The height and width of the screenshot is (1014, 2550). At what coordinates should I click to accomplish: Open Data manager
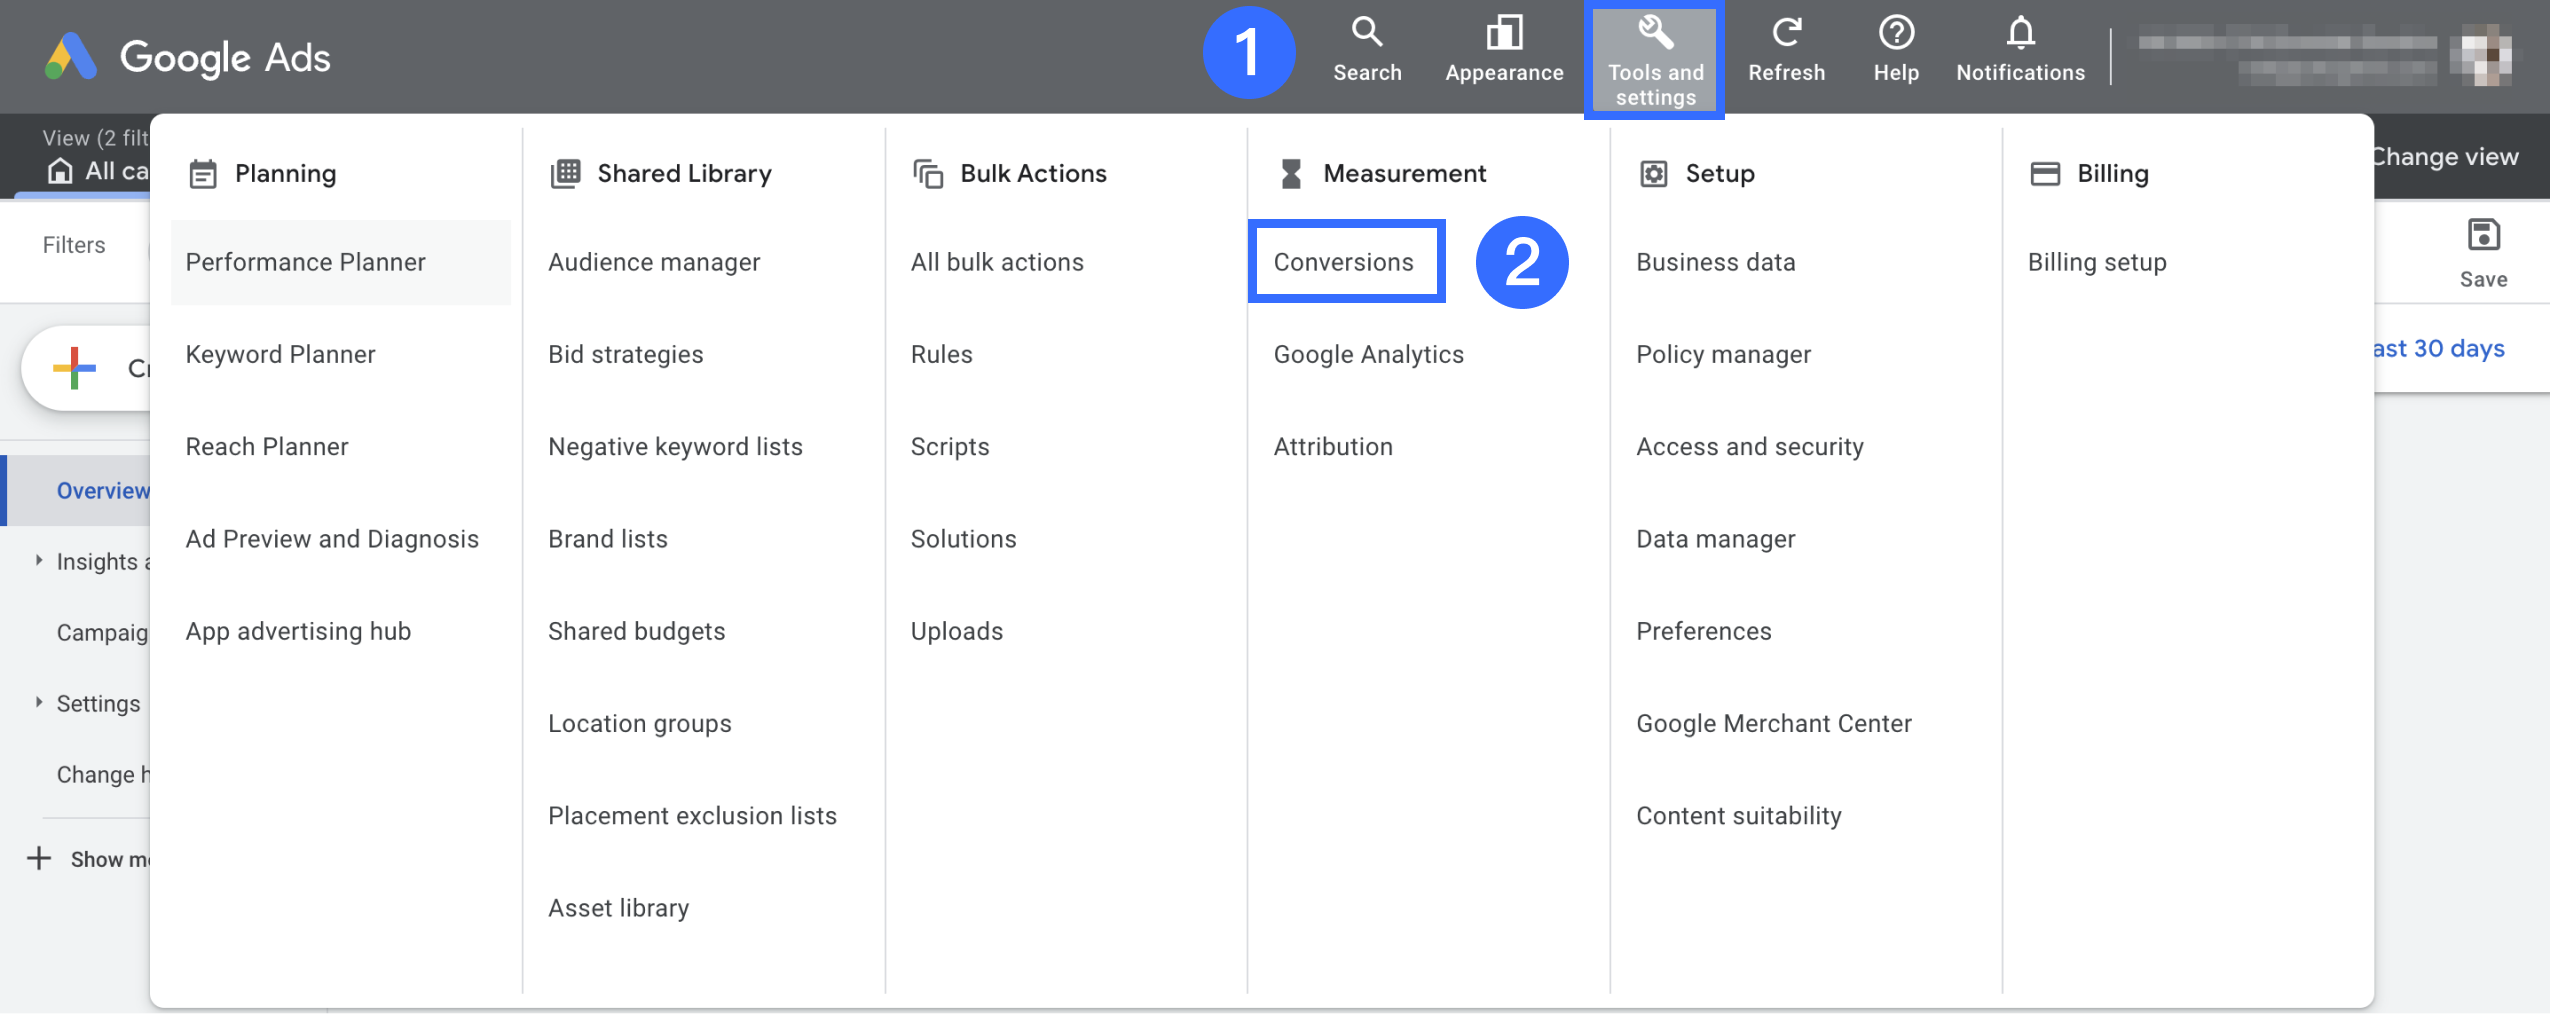point(1715,539)
